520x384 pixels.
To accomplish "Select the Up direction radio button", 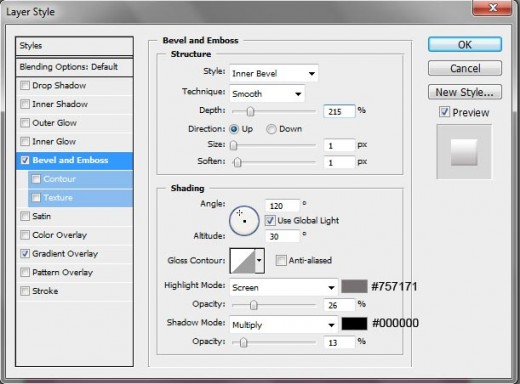I will click(x=234, y=129).
